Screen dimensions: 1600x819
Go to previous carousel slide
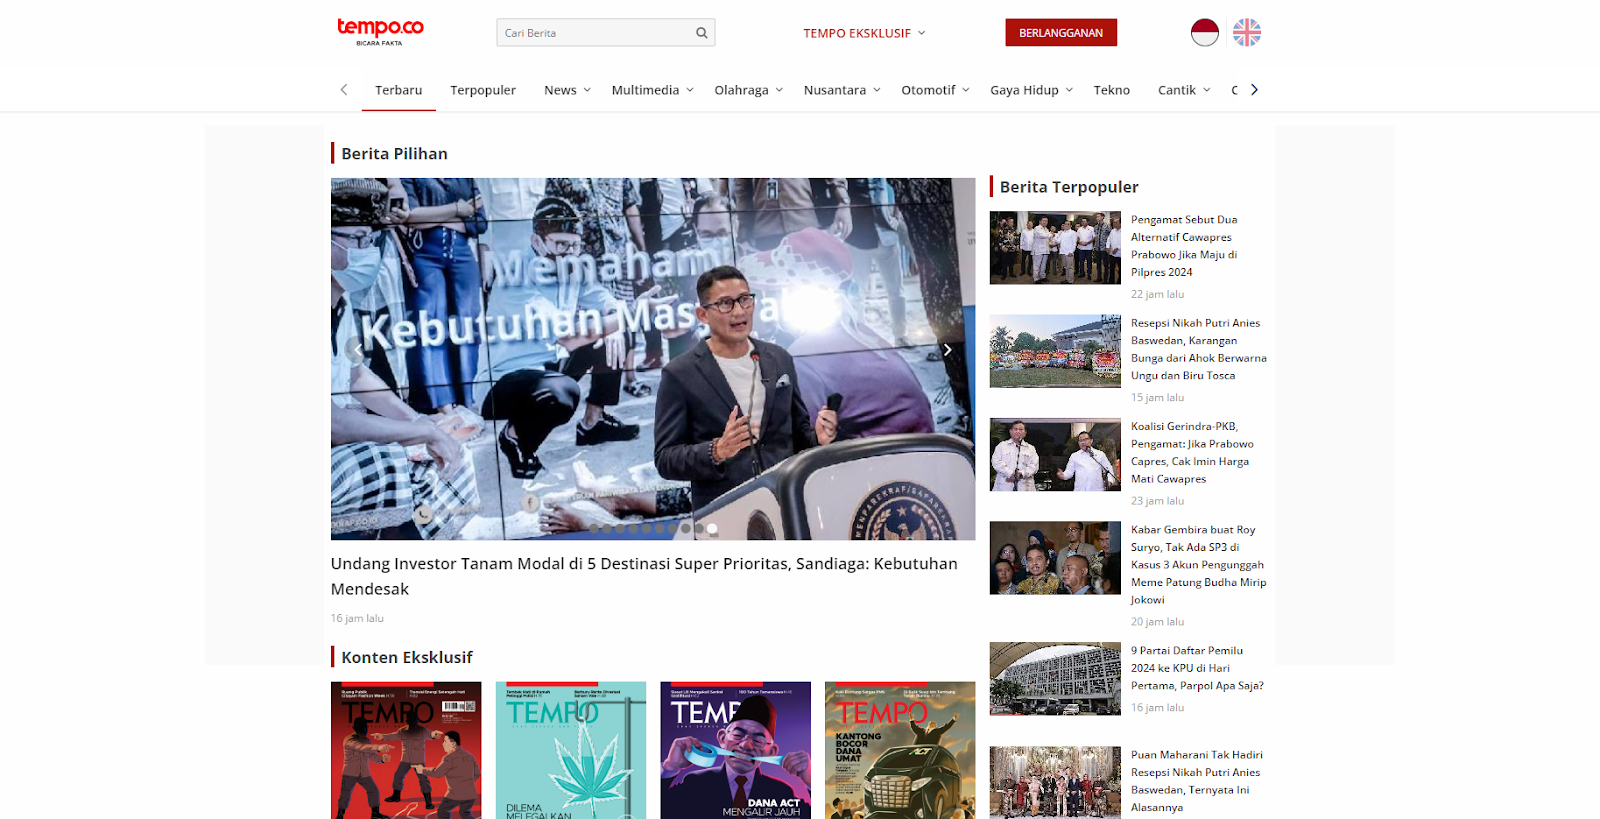coord(358,350)
